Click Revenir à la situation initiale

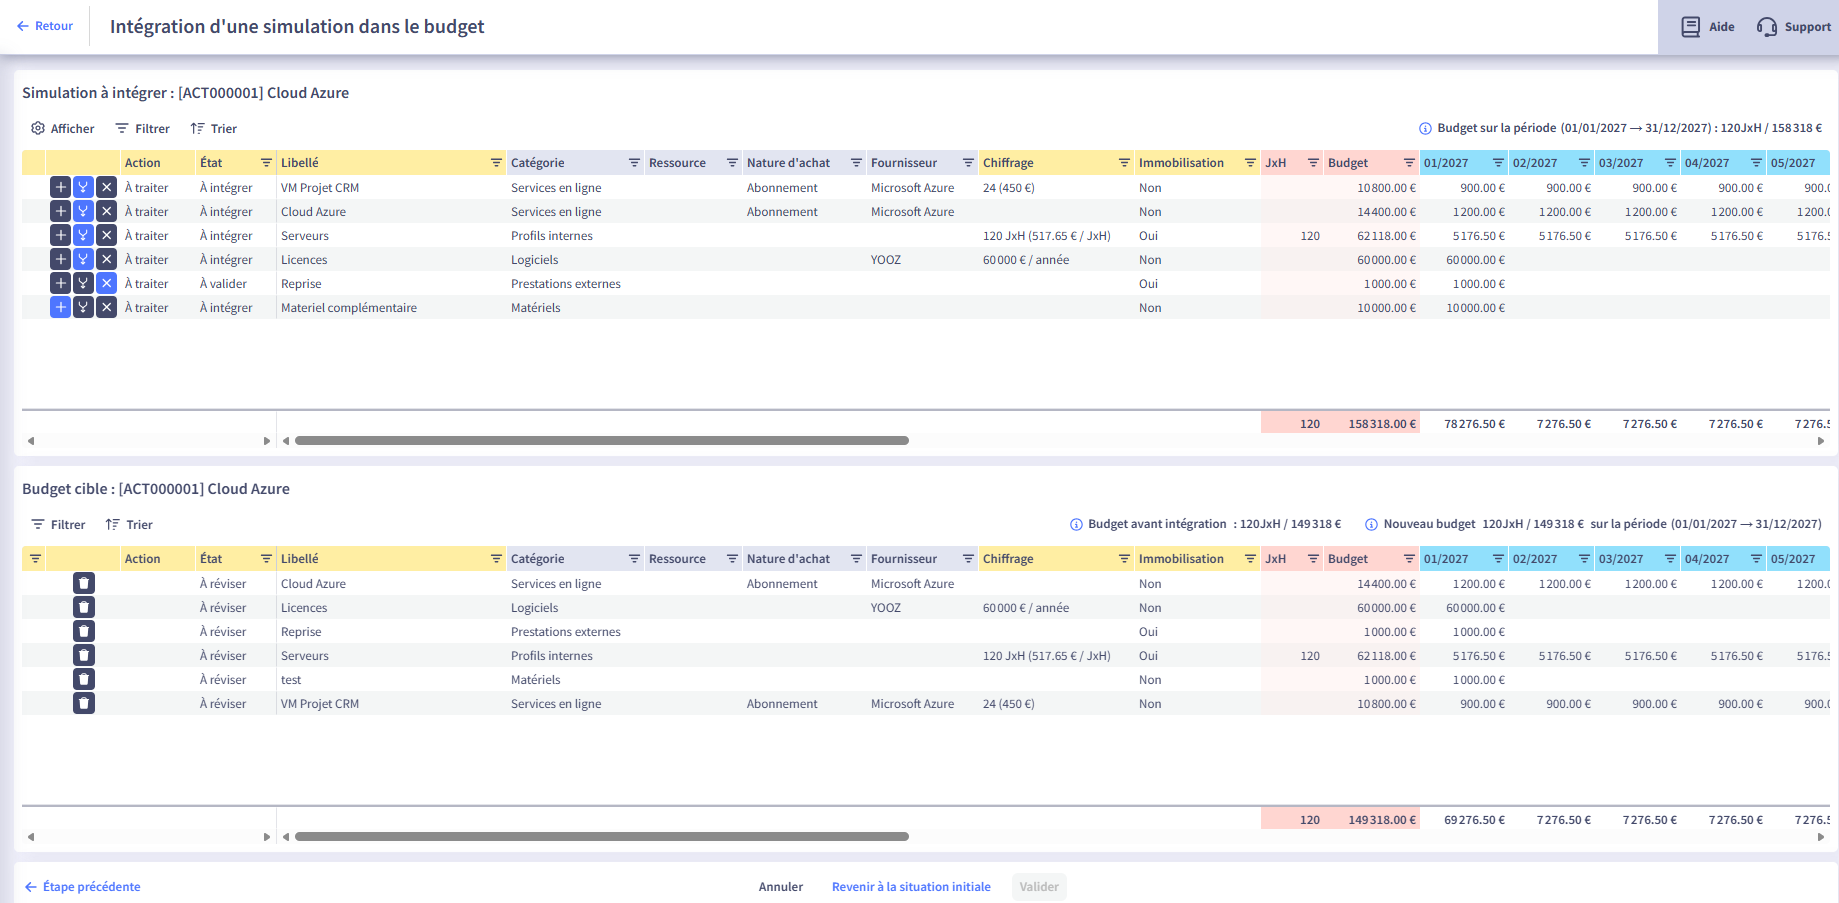(x=910, y=887)
